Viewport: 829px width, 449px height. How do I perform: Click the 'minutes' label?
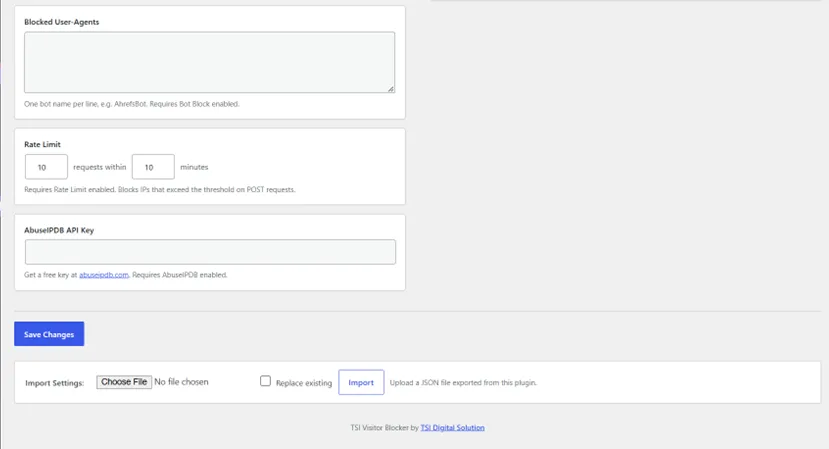194,167
